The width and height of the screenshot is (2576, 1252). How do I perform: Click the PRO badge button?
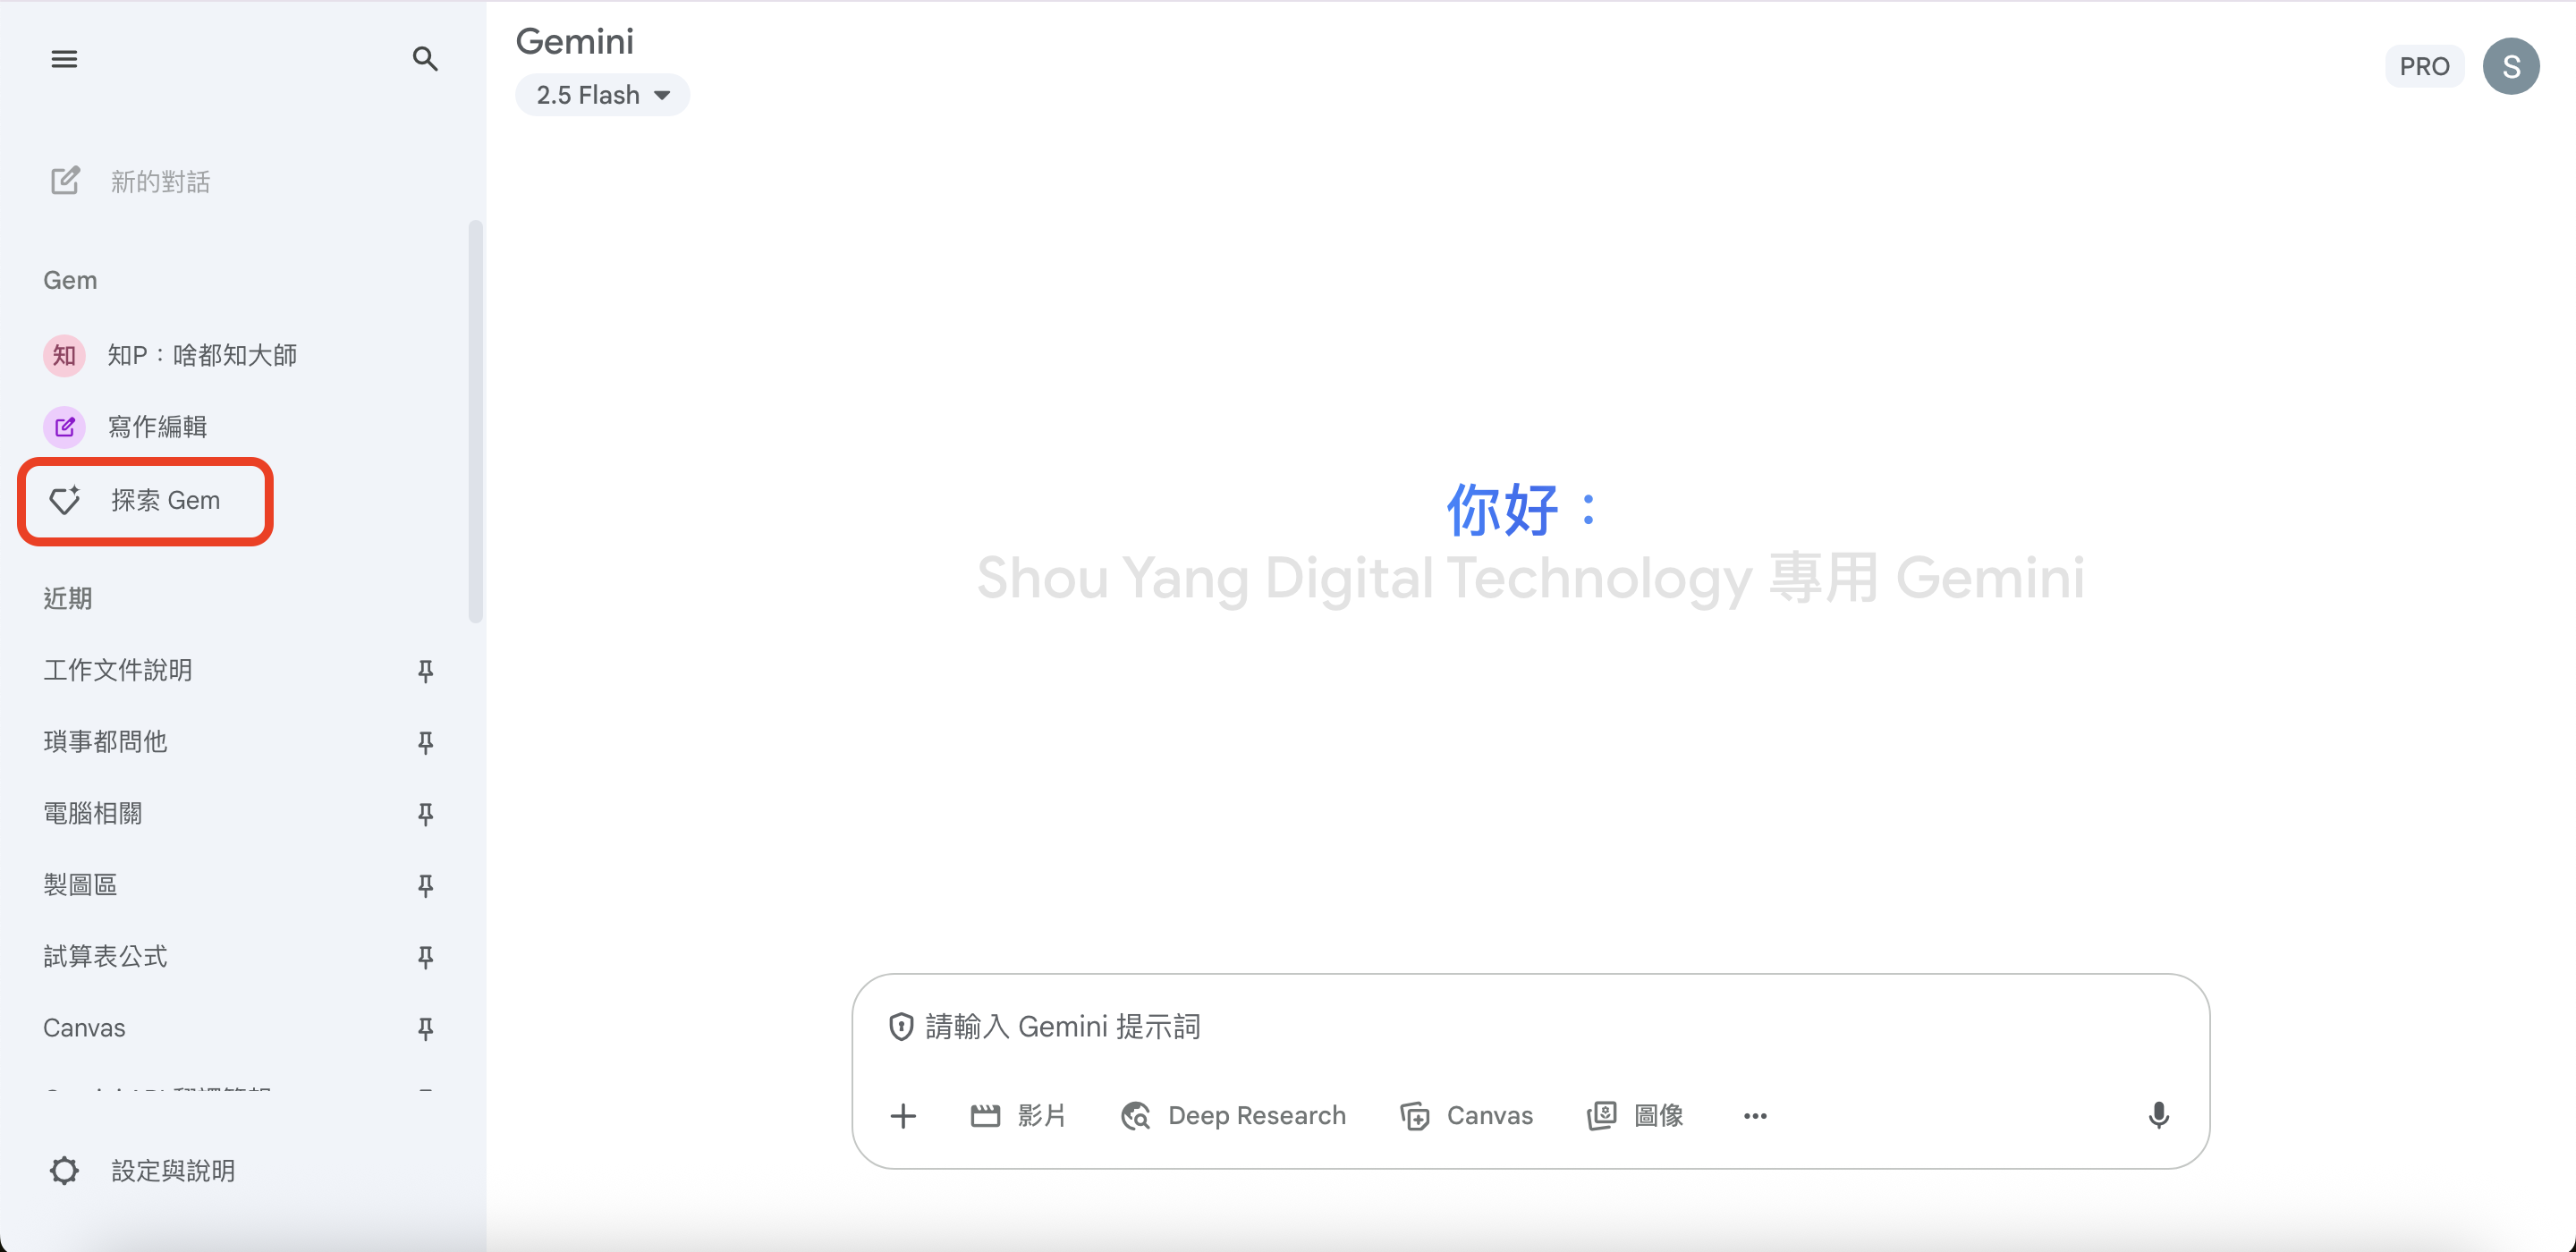[2424, 66]
